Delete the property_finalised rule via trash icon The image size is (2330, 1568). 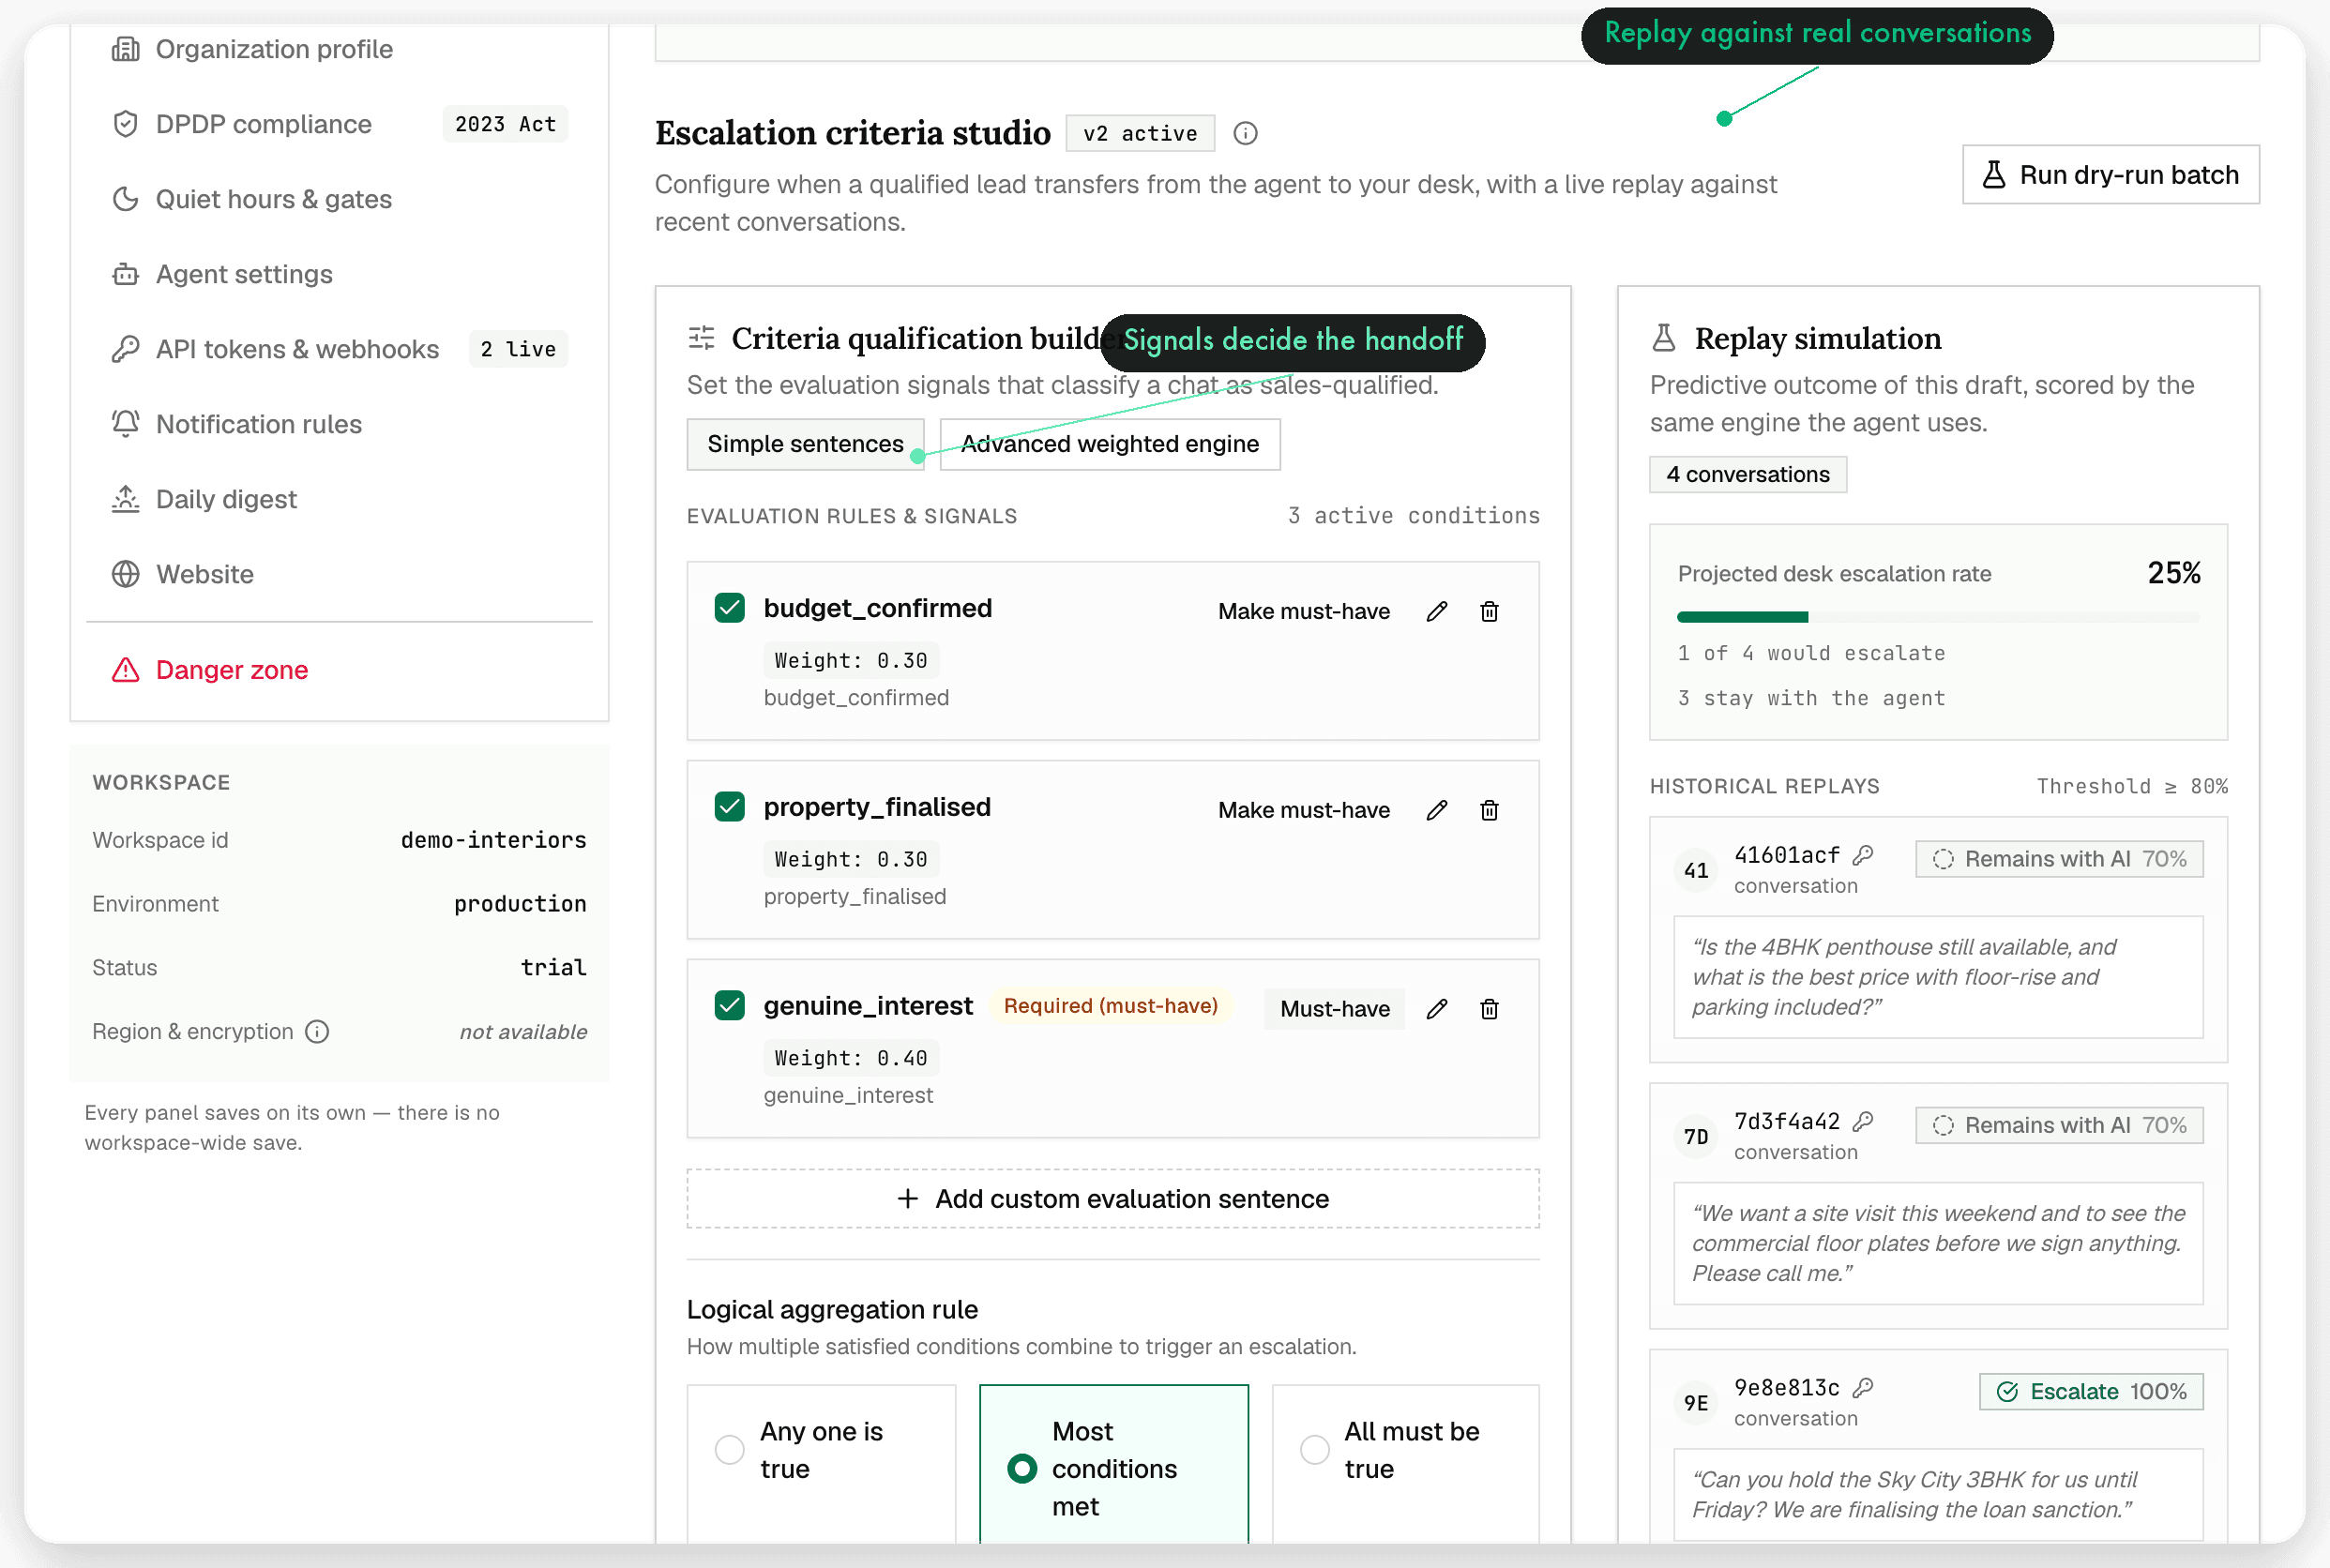(x=1489, y=810)
